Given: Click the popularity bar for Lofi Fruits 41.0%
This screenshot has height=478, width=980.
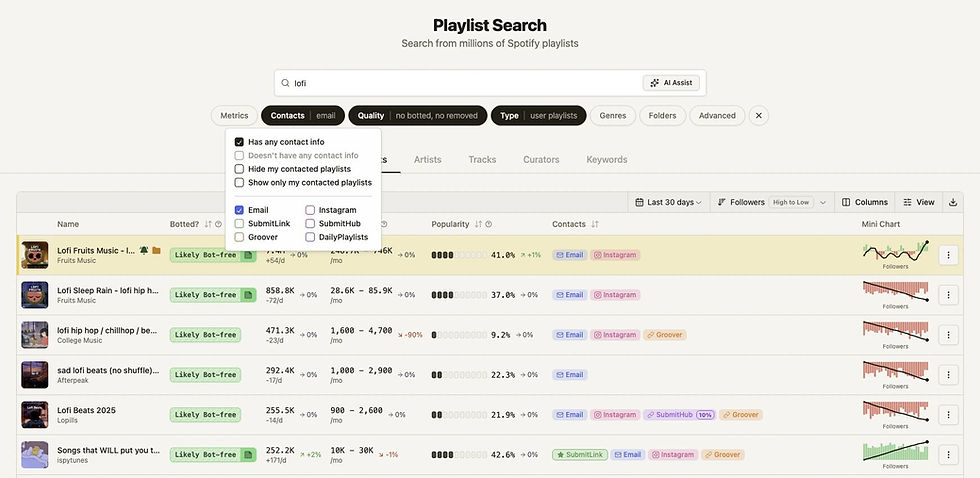Looking at the screenshot, I should (x=459, y=255).
